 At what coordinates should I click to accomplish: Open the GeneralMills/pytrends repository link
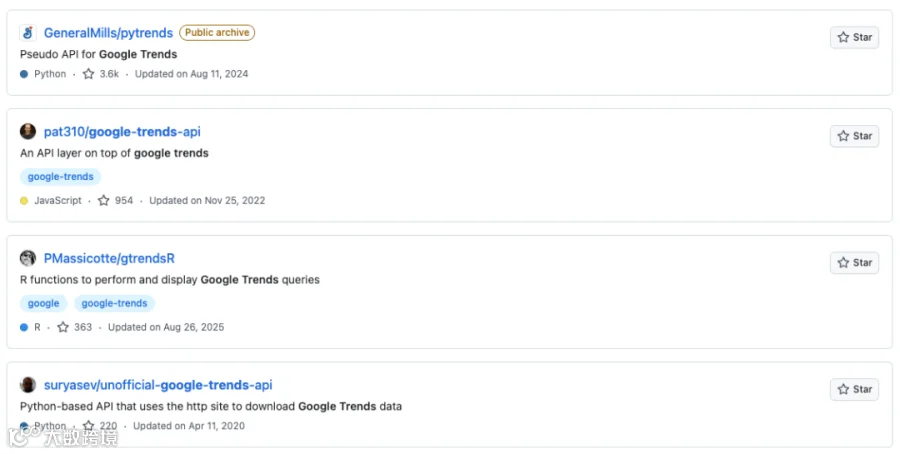[x=108, y=33]
